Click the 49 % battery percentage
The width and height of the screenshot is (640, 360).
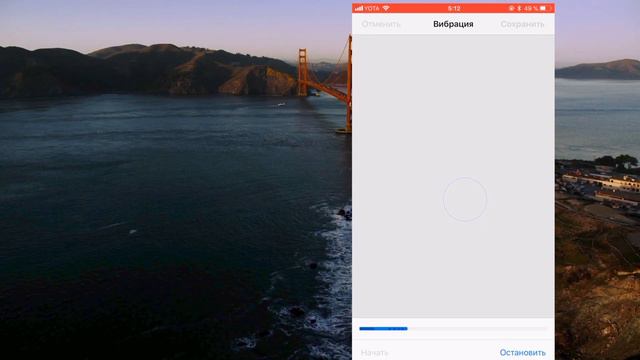click(x=531, y=8)
